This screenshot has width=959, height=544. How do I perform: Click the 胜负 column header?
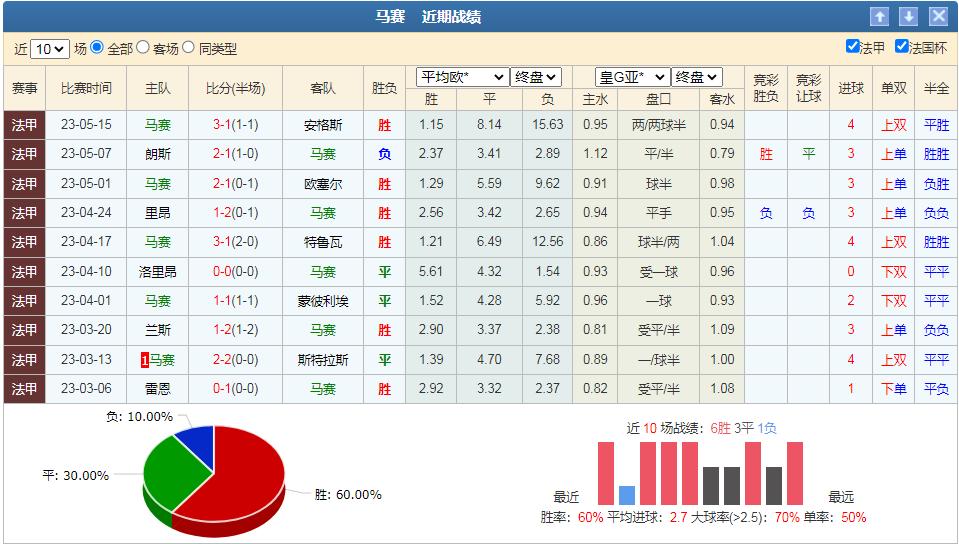pyautogui.click(x=384, y=88)
